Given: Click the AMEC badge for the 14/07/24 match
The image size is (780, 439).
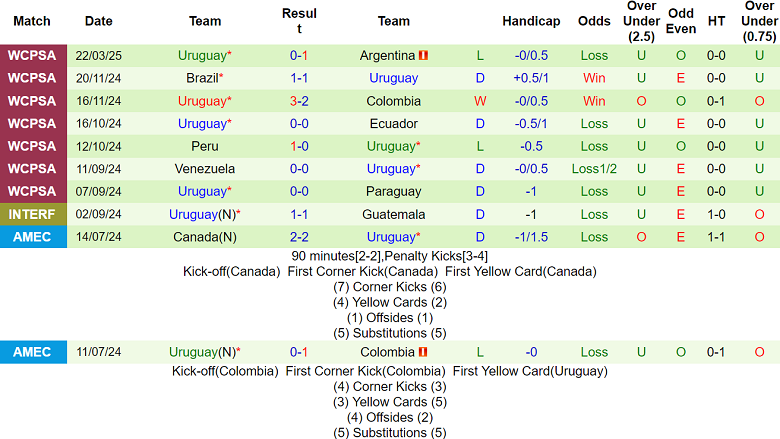Looking at the screenshot, I should [x=33, y=237].
